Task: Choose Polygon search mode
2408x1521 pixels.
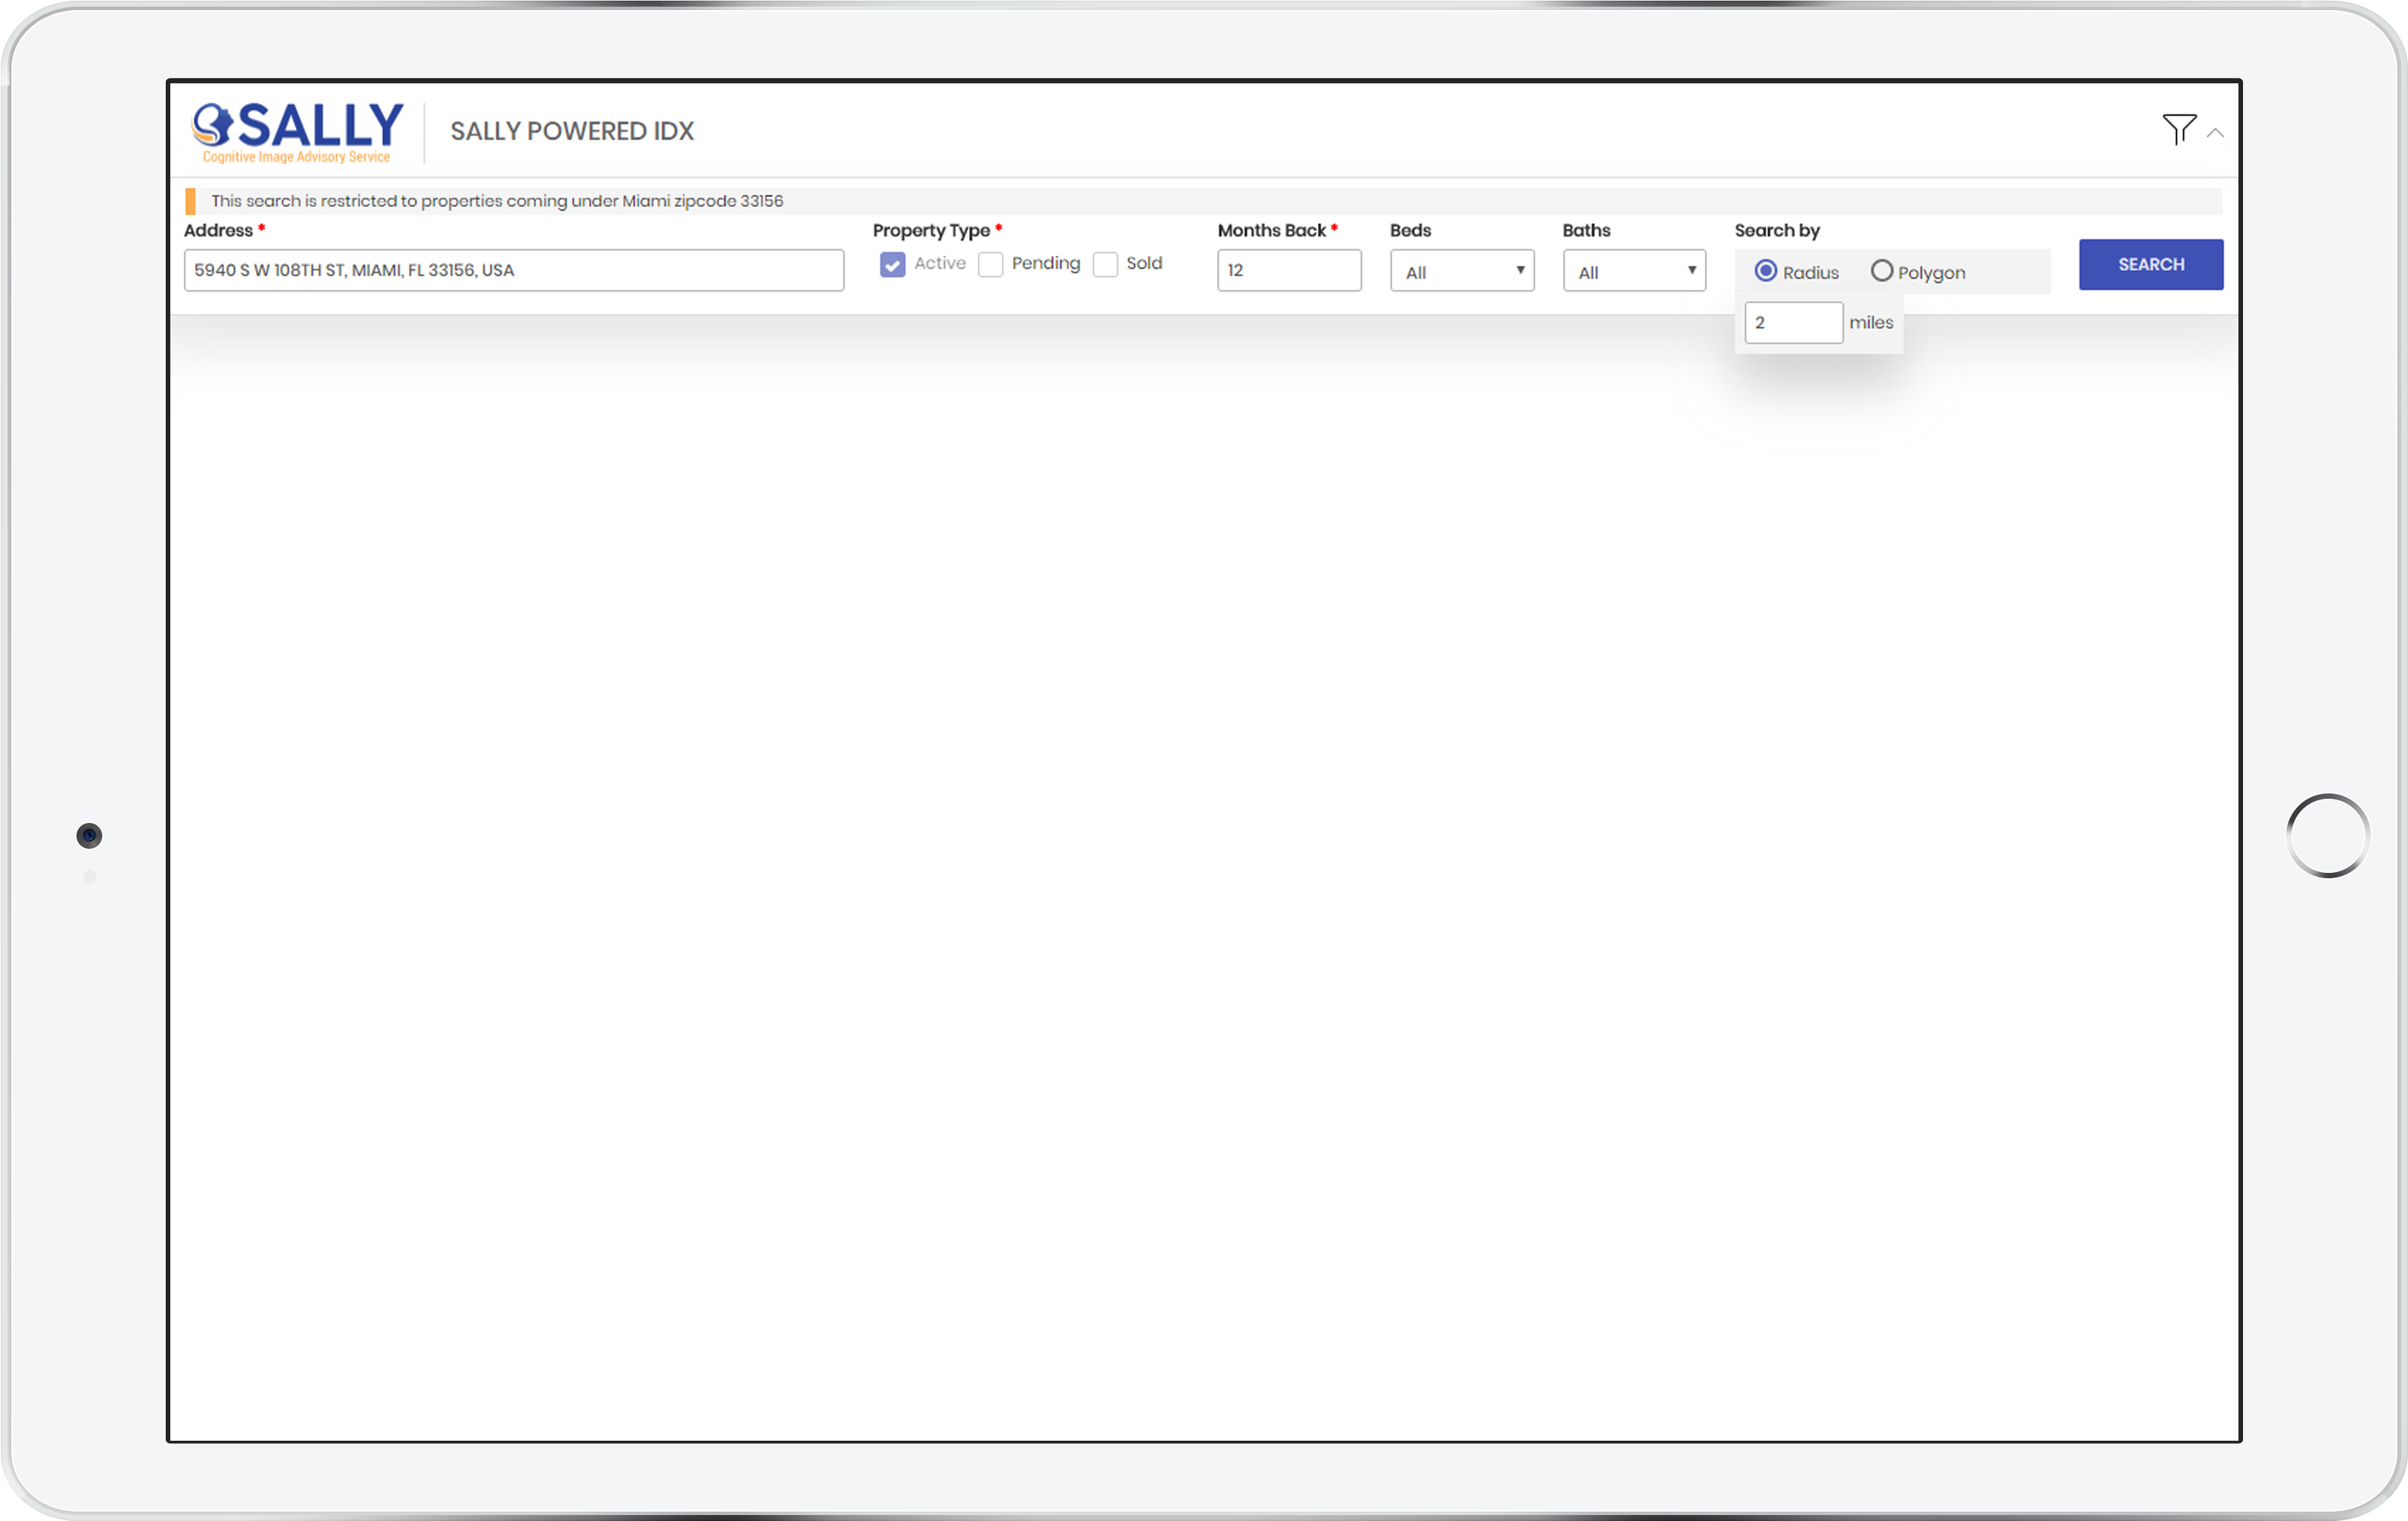Action: click(x=1881, y=271)
